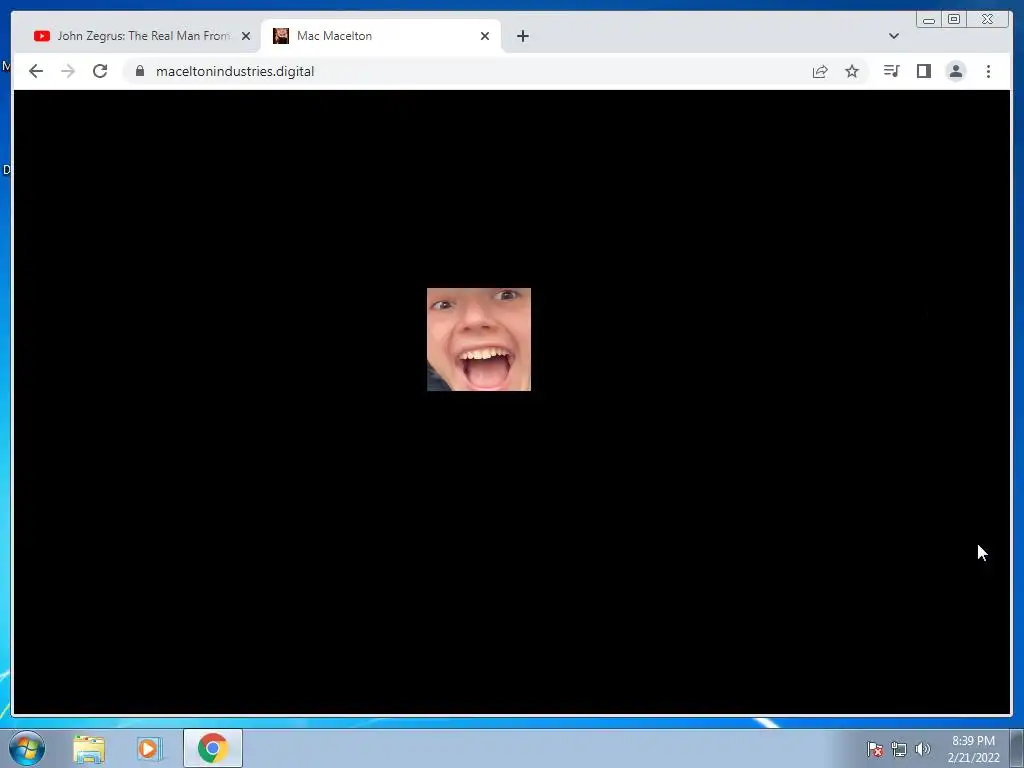Click the Chrome taskbar button
Screen dimensions: 1024x768
[x=213, y=748]
